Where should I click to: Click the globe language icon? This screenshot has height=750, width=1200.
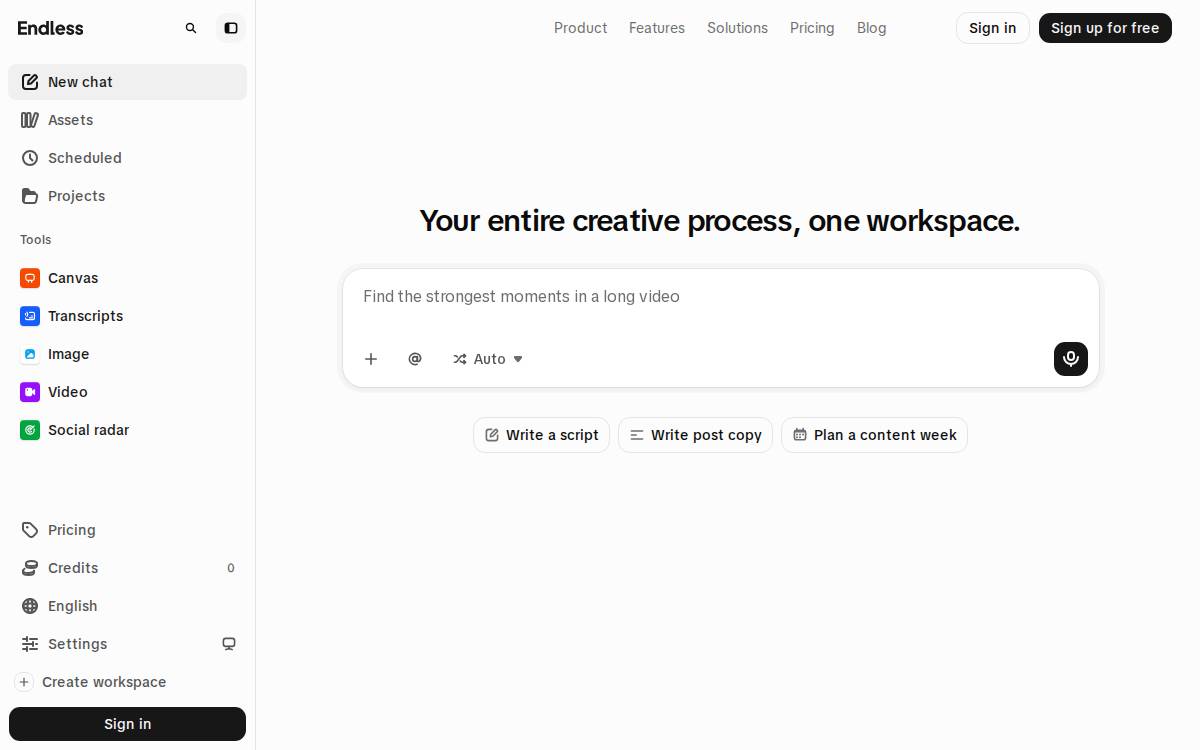[x=30, y=606]
